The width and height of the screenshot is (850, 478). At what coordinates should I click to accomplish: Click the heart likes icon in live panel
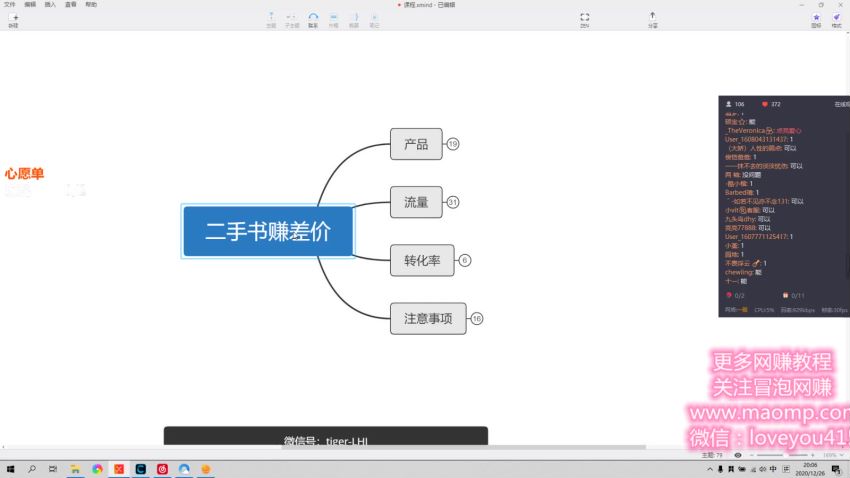[765, 104]
